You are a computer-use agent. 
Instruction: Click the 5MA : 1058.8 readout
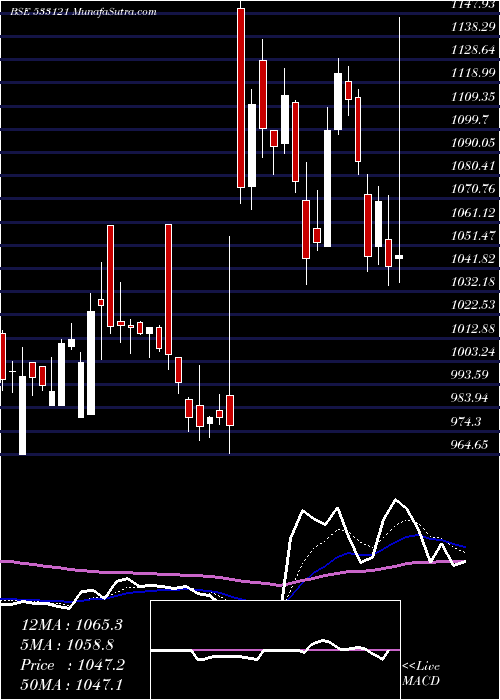tap(67, 645)
